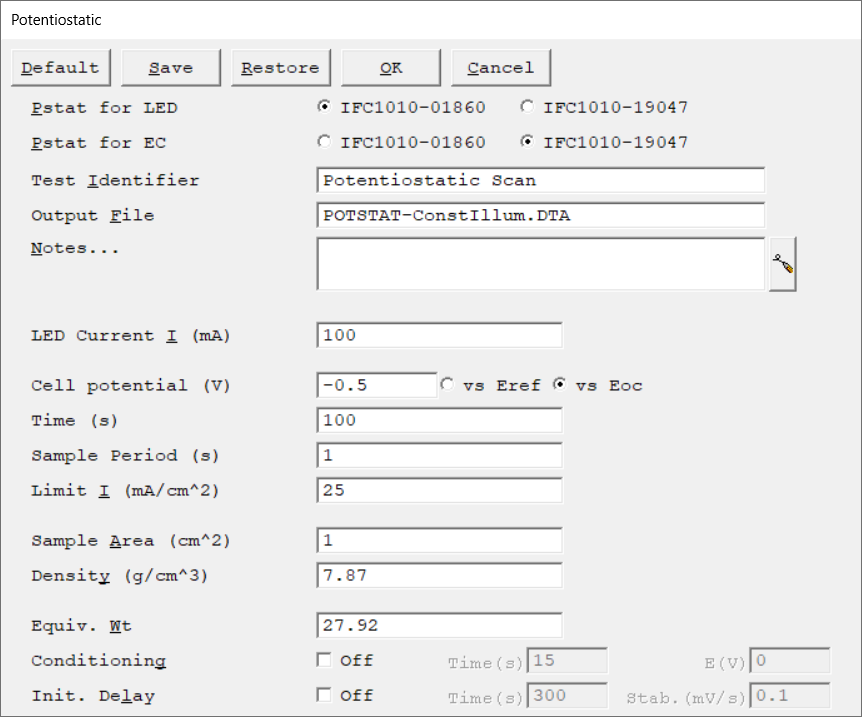Open the Notes editor tool icon
Screen dimensions: 862x717
(x=782, y=265)
